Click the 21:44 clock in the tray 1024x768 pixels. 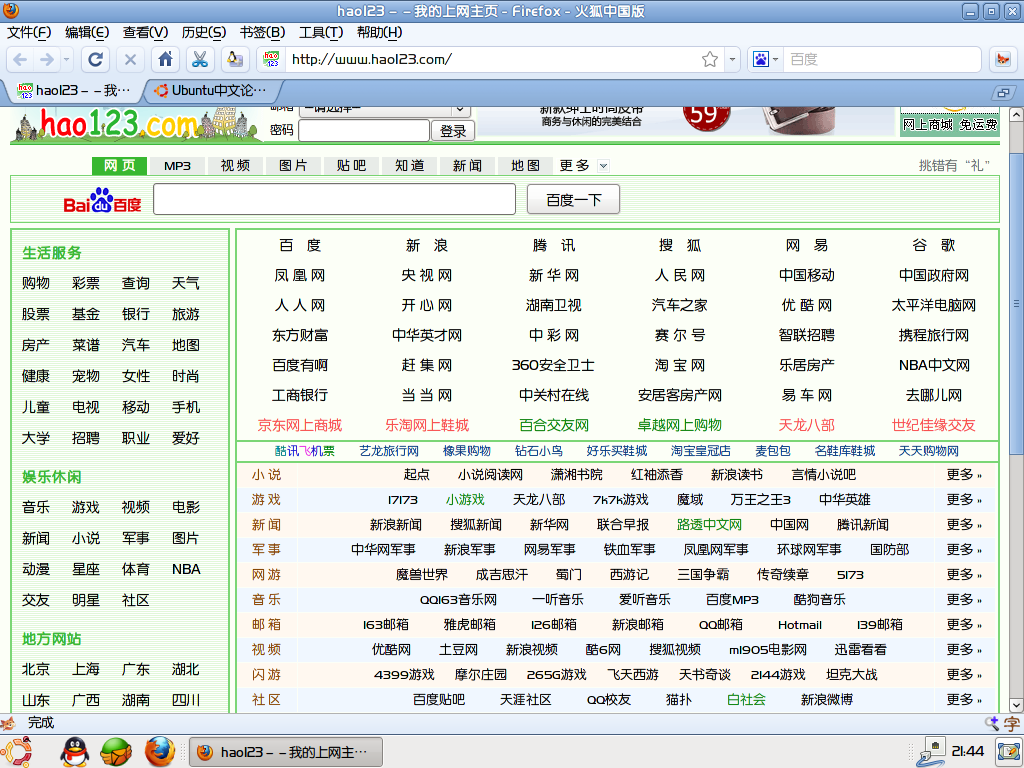(x=968, y=751)
